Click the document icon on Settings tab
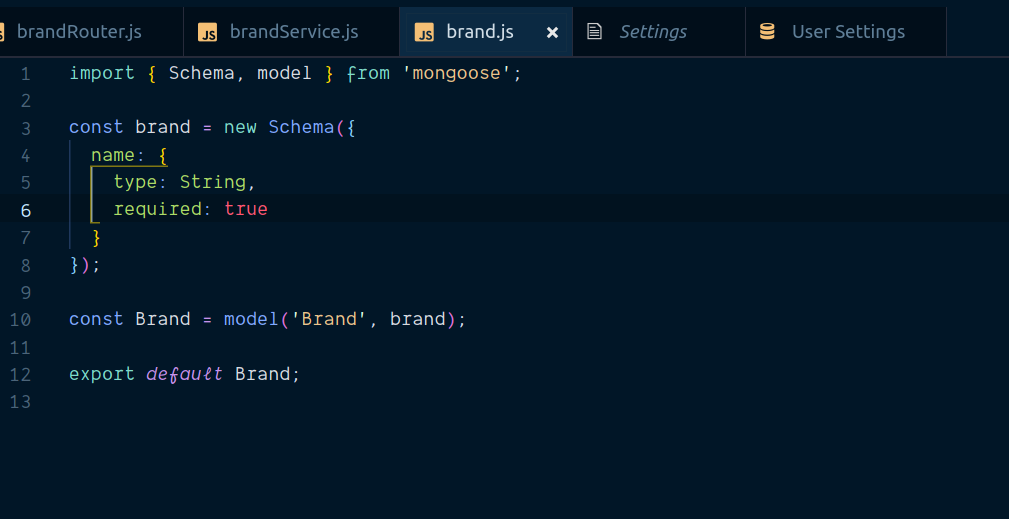The image size is (1009, 519). [595, 31]
